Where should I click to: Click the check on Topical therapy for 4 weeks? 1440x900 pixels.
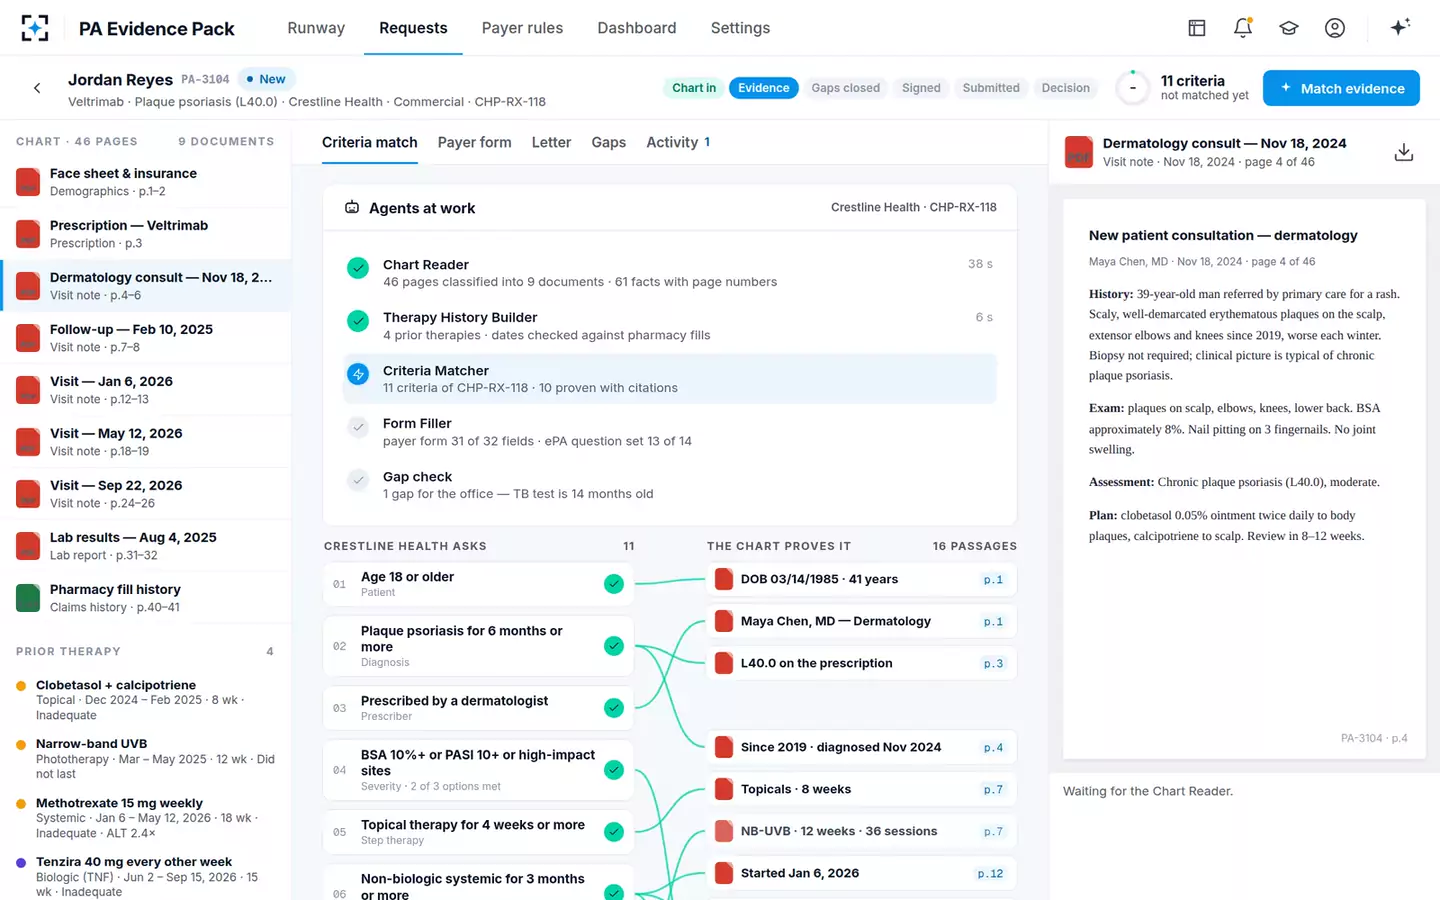pos(614,832)
